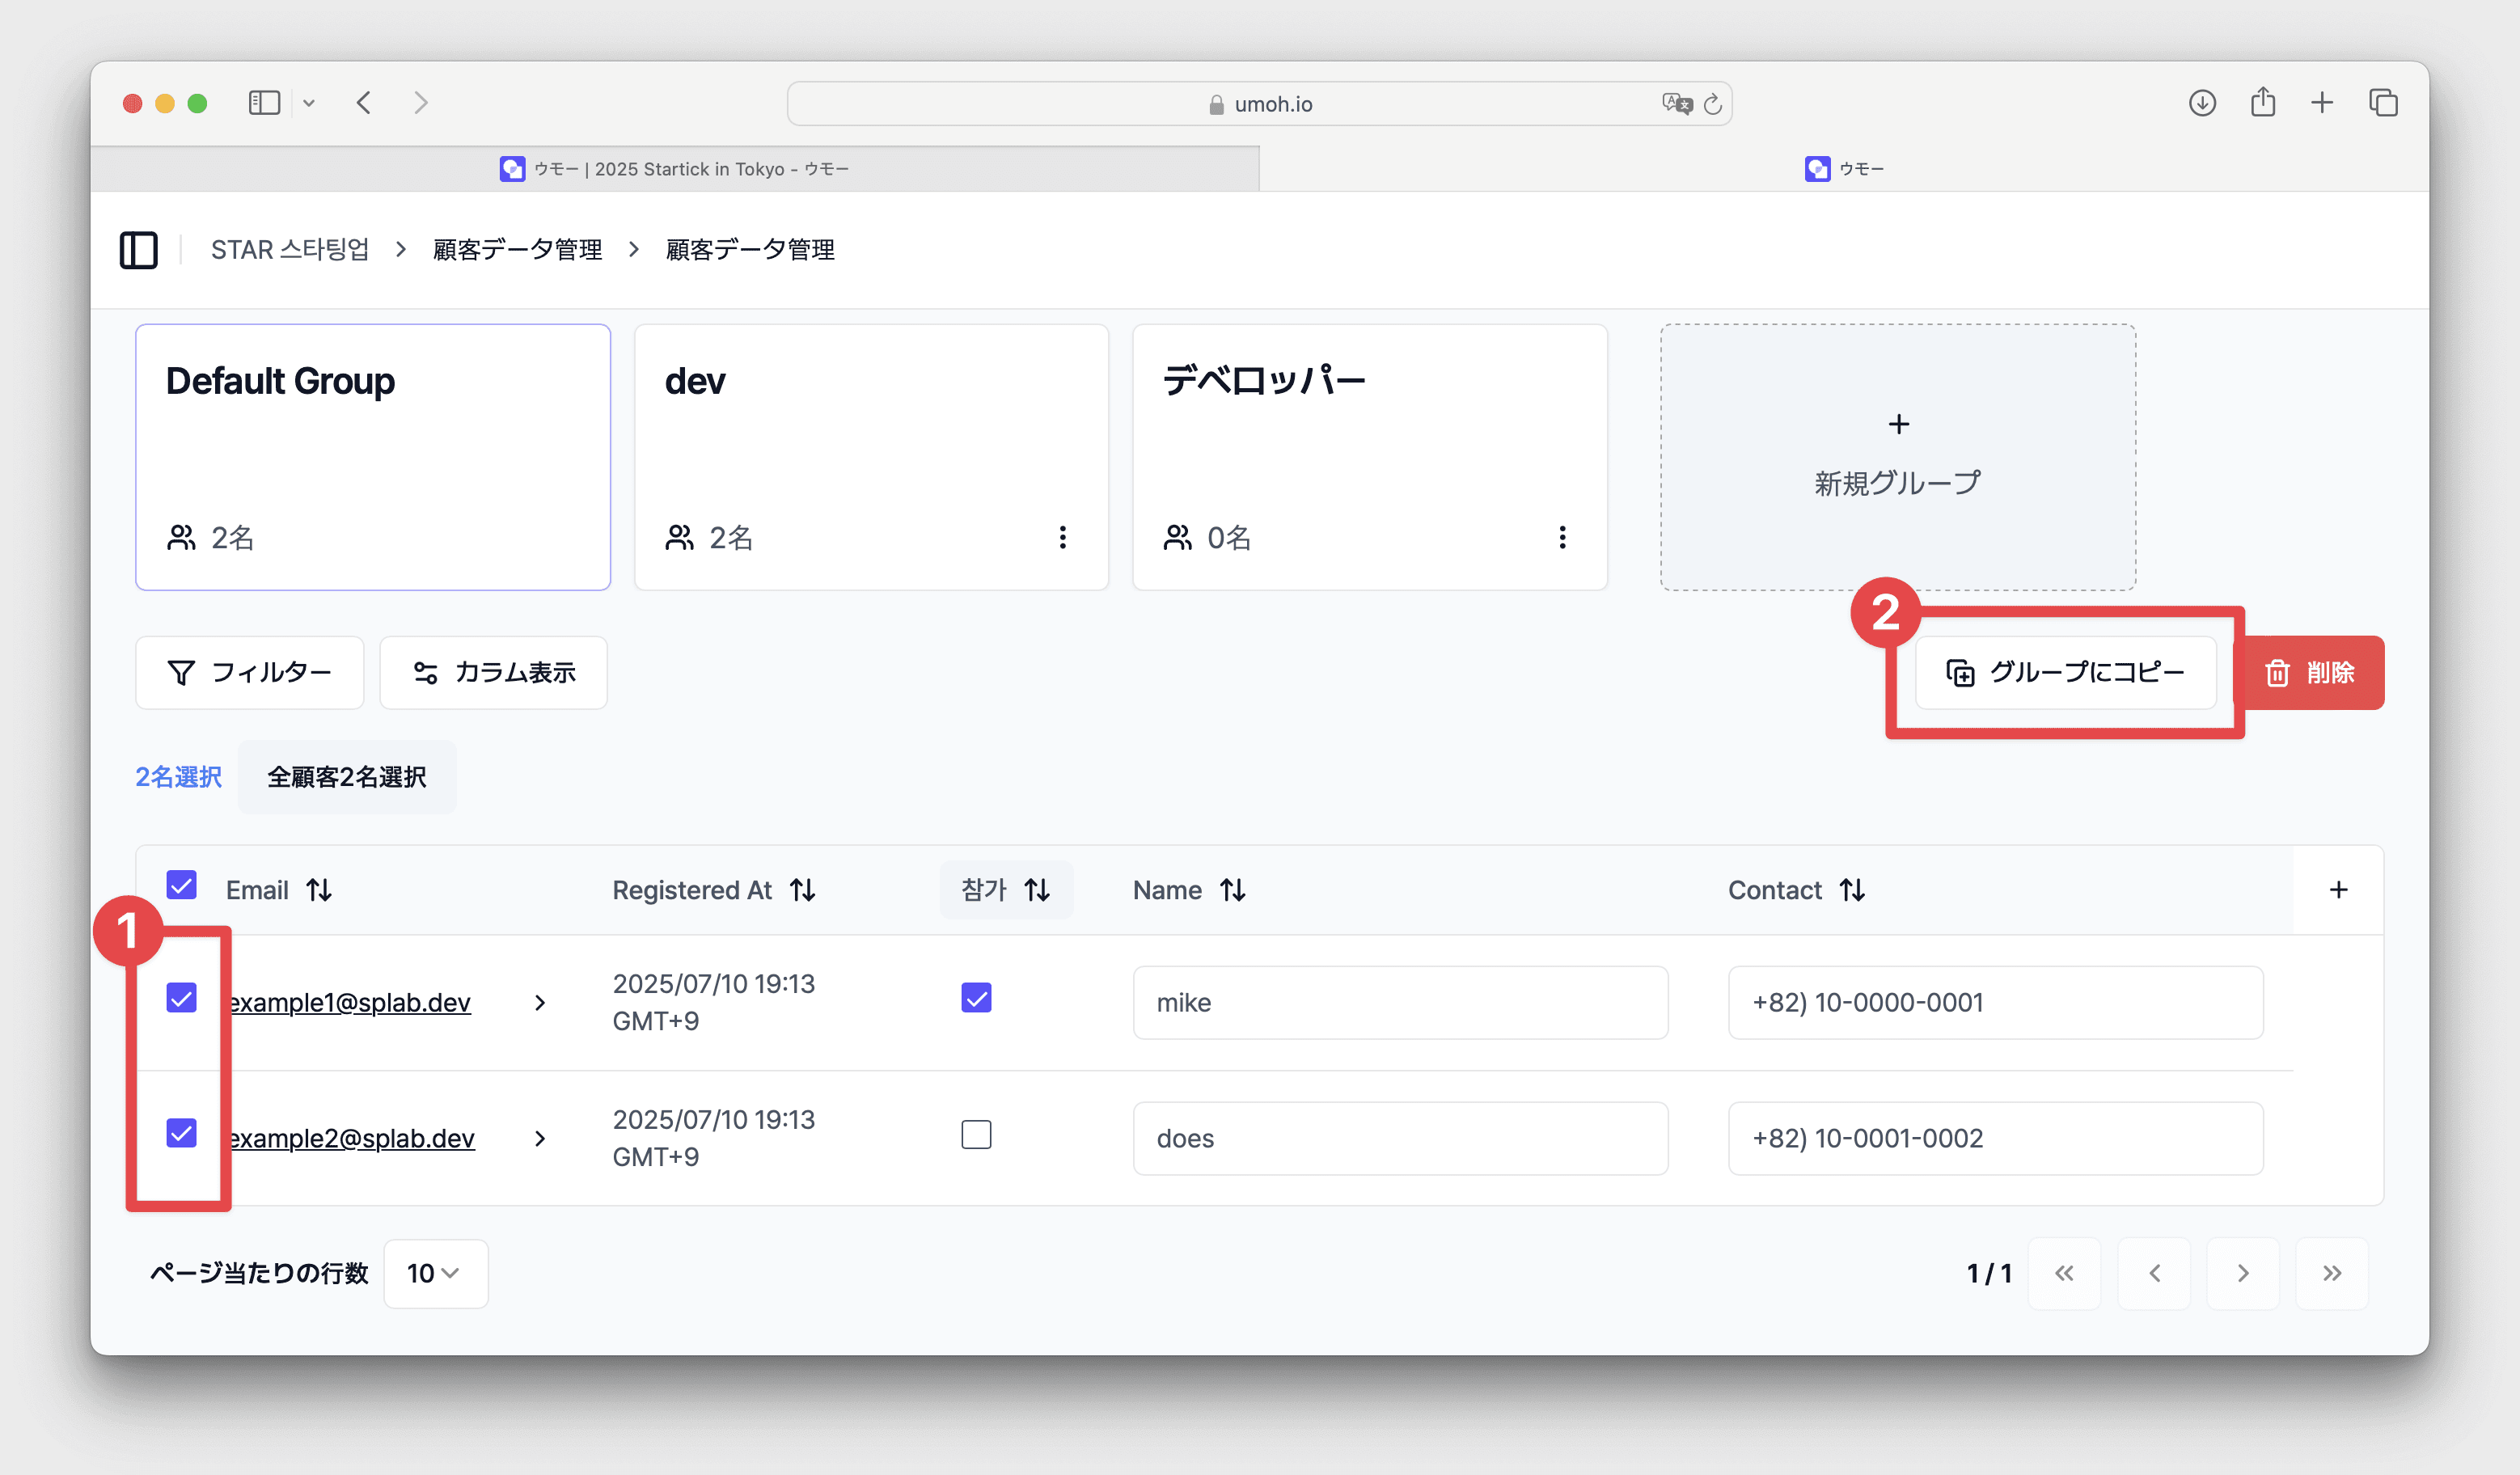Image resolution: width=2520 pixels, height=1475 pixels.
Task: Open the dev group three-dot menu
Action: pyautogui.click(x=1062, y=537)
